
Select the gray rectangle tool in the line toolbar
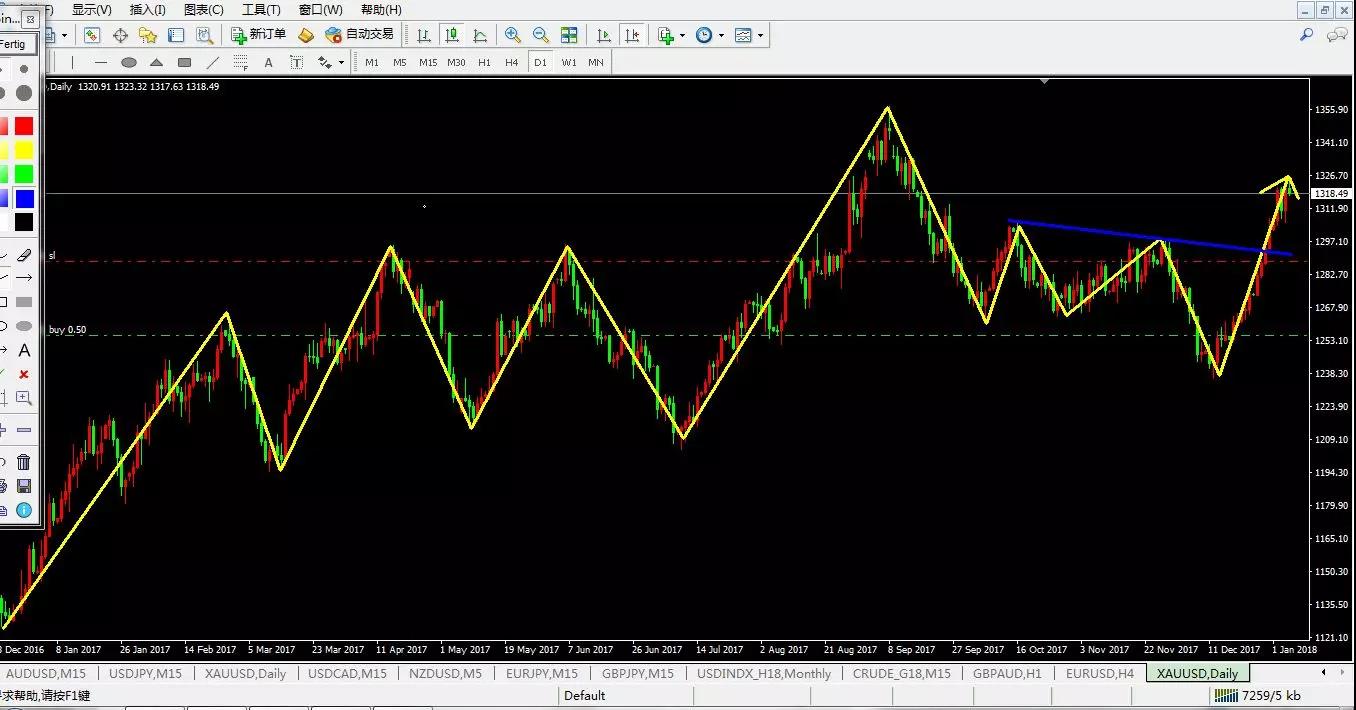coord(184,62)
